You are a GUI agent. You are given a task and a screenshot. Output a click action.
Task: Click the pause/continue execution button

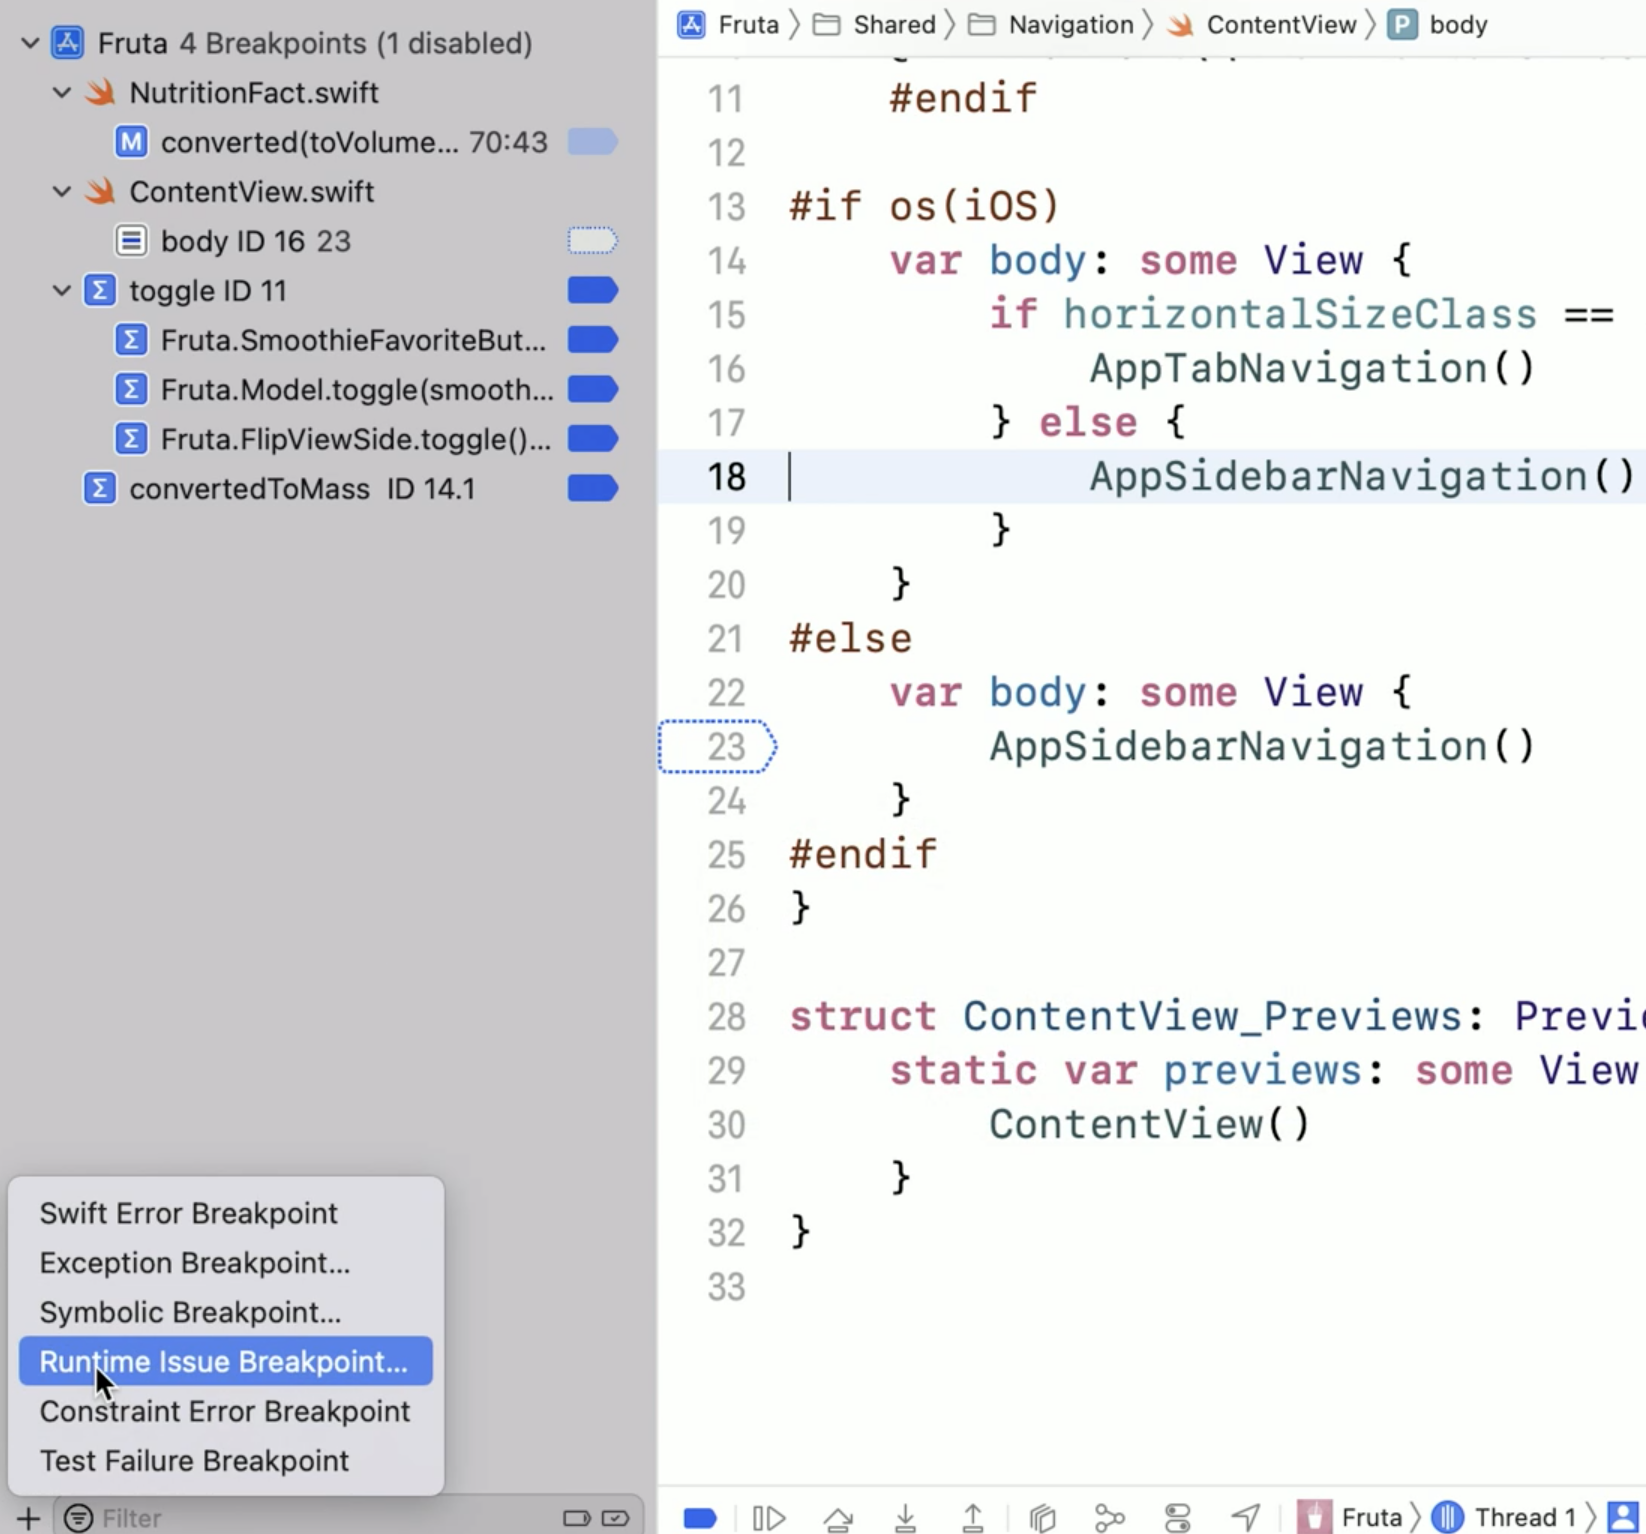[x=768, y=1518]
